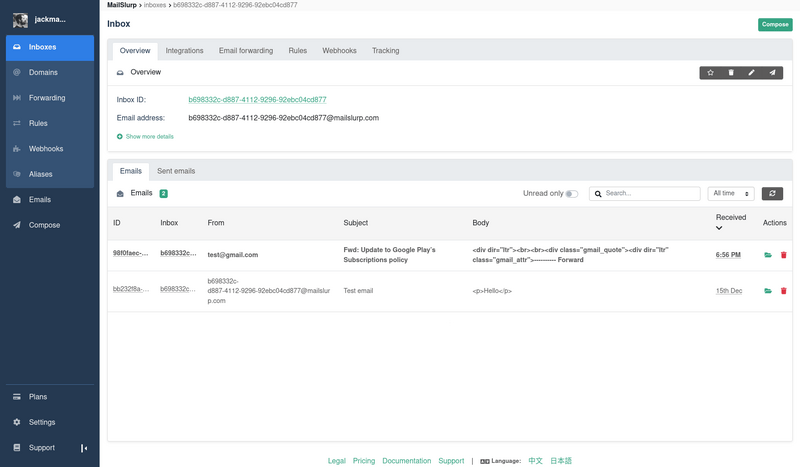Toggle the Unread only switch
The height and width of the screenshot is (467, 800).
(x=571, y=193)
